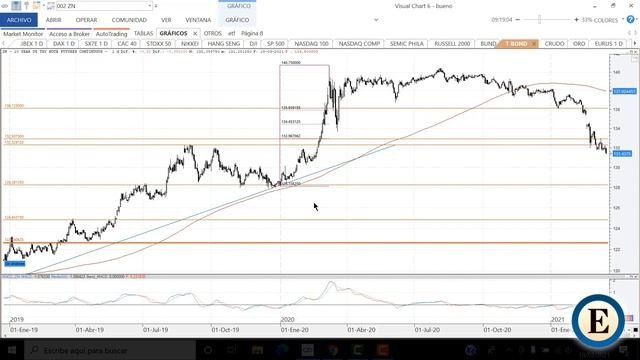Click the link icon at toolbar start
Screen dimensions: 640x360
tap(5, 6)
